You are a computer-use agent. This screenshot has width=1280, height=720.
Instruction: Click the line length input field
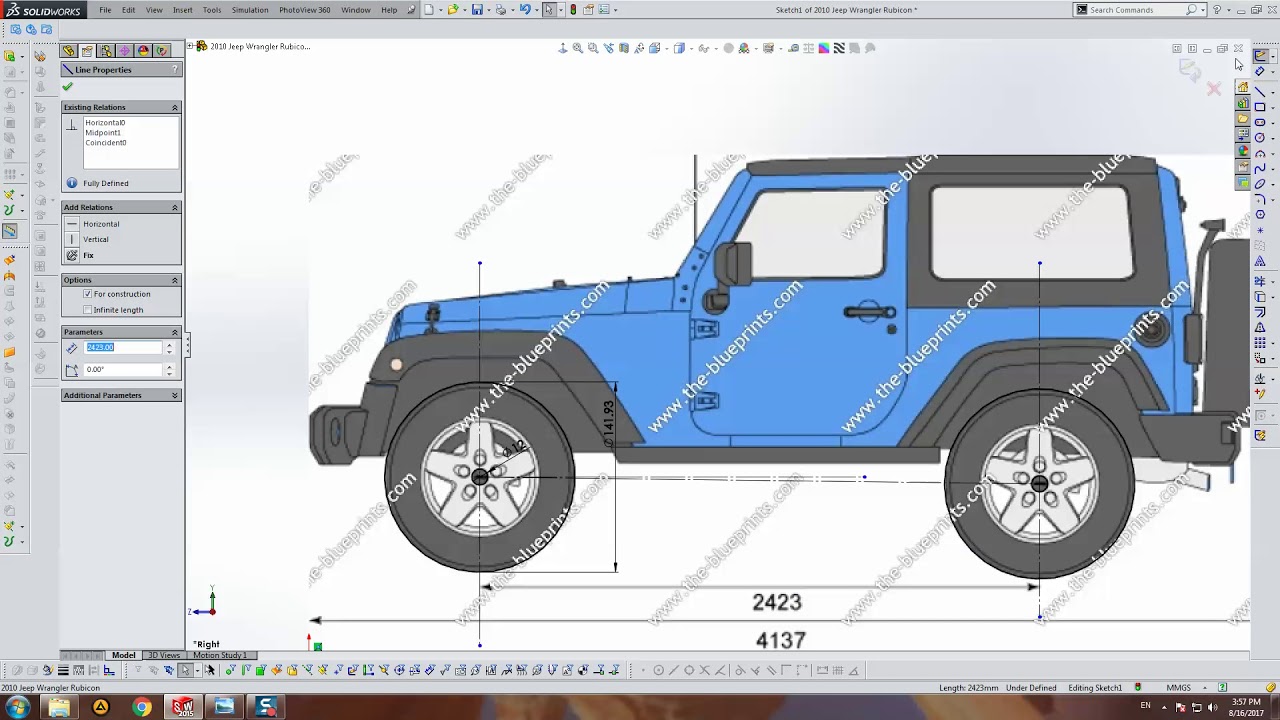123,347
